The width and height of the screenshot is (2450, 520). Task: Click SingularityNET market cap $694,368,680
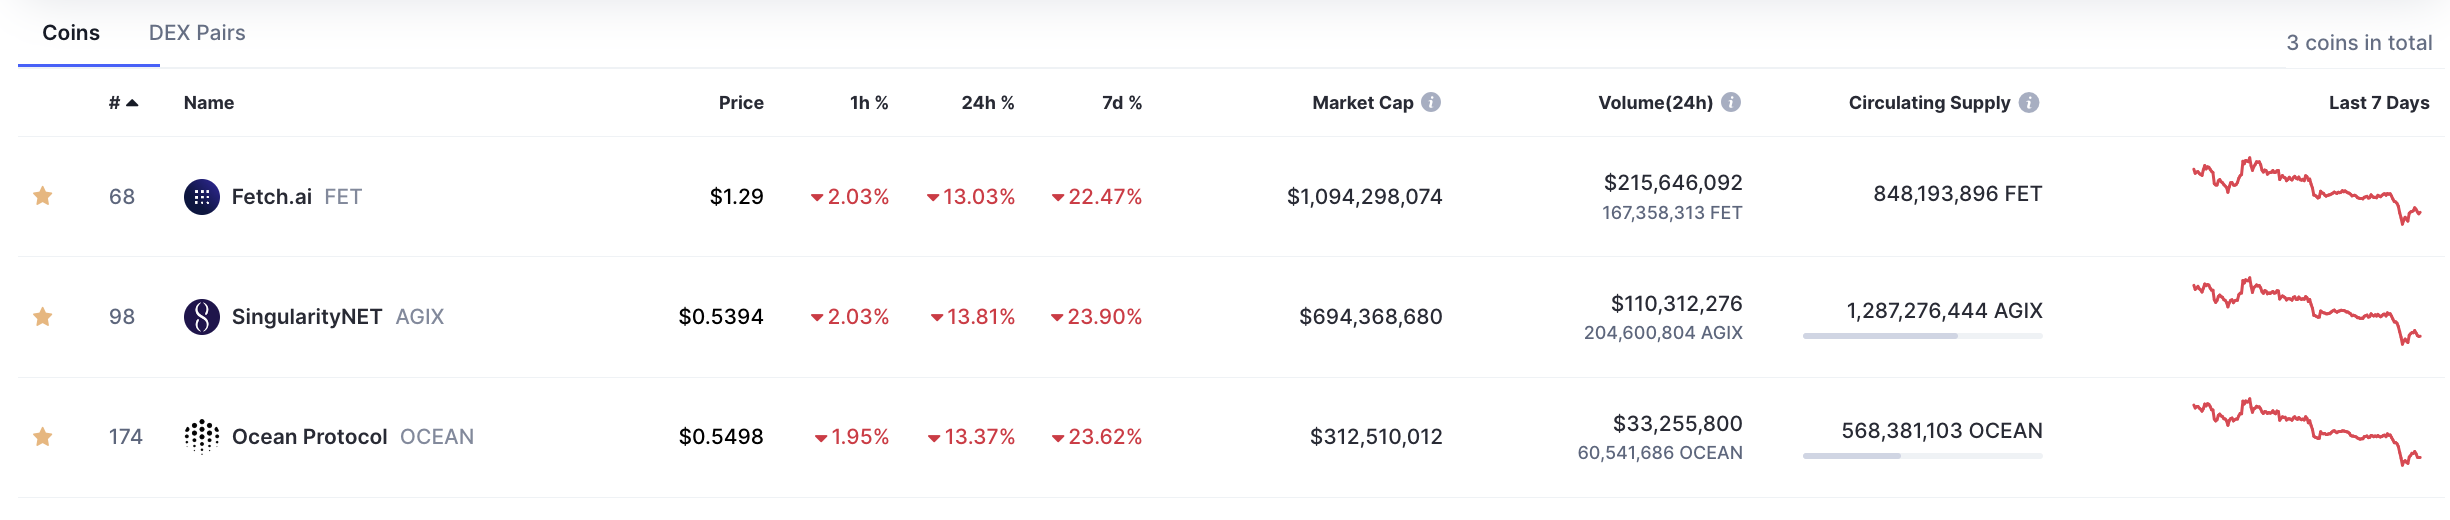point(1371,317)
